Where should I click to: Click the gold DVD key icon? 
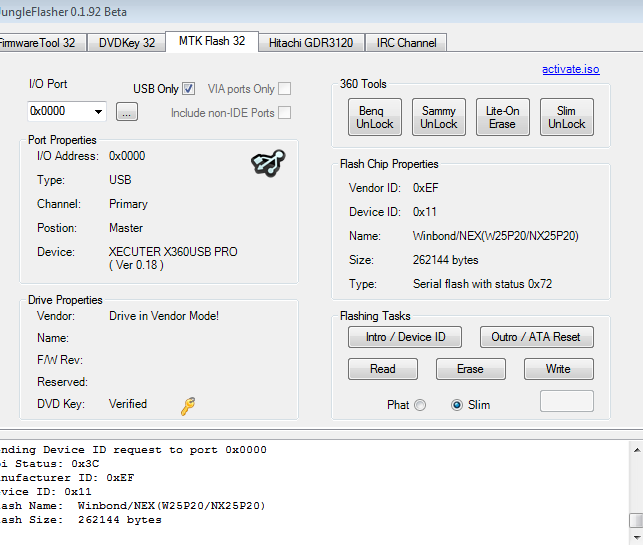click(188, 406)
